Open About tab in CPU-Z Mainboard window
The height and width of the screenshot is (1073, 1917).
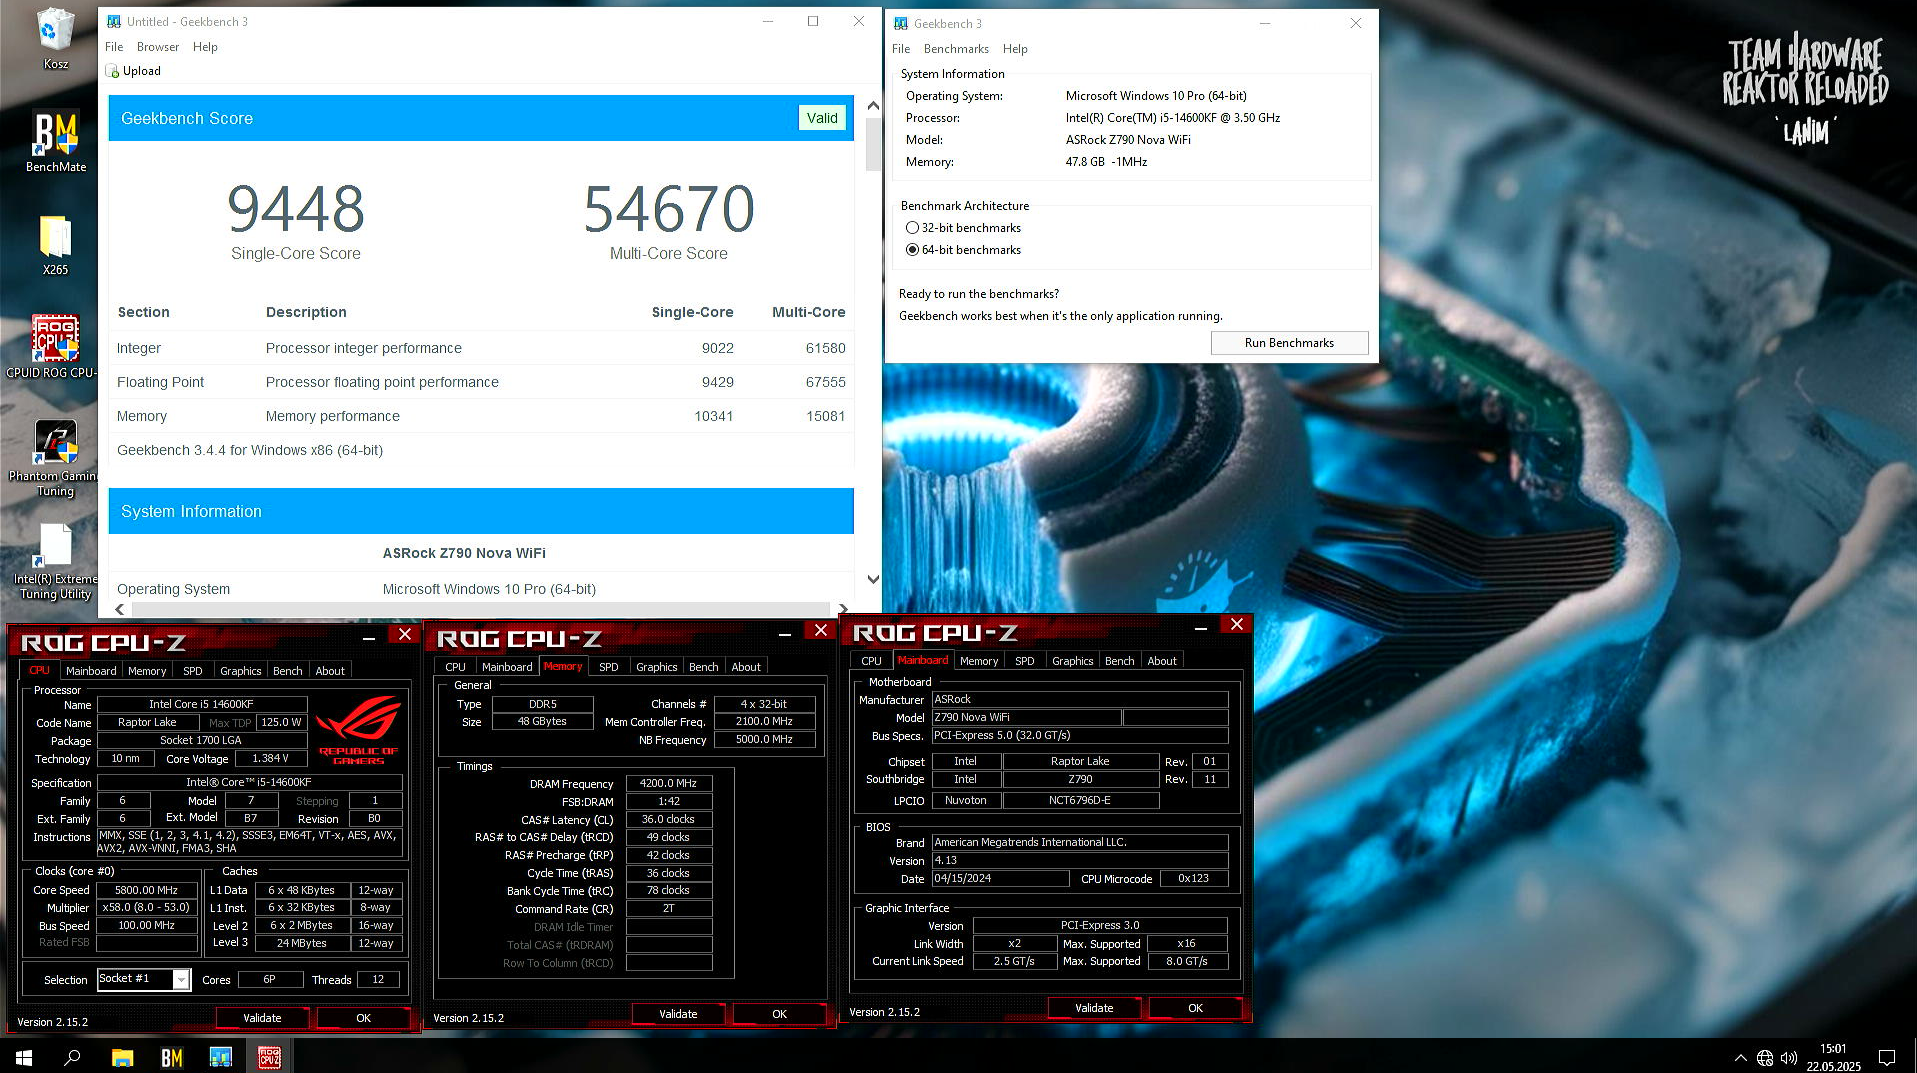tap(1162, 661)
